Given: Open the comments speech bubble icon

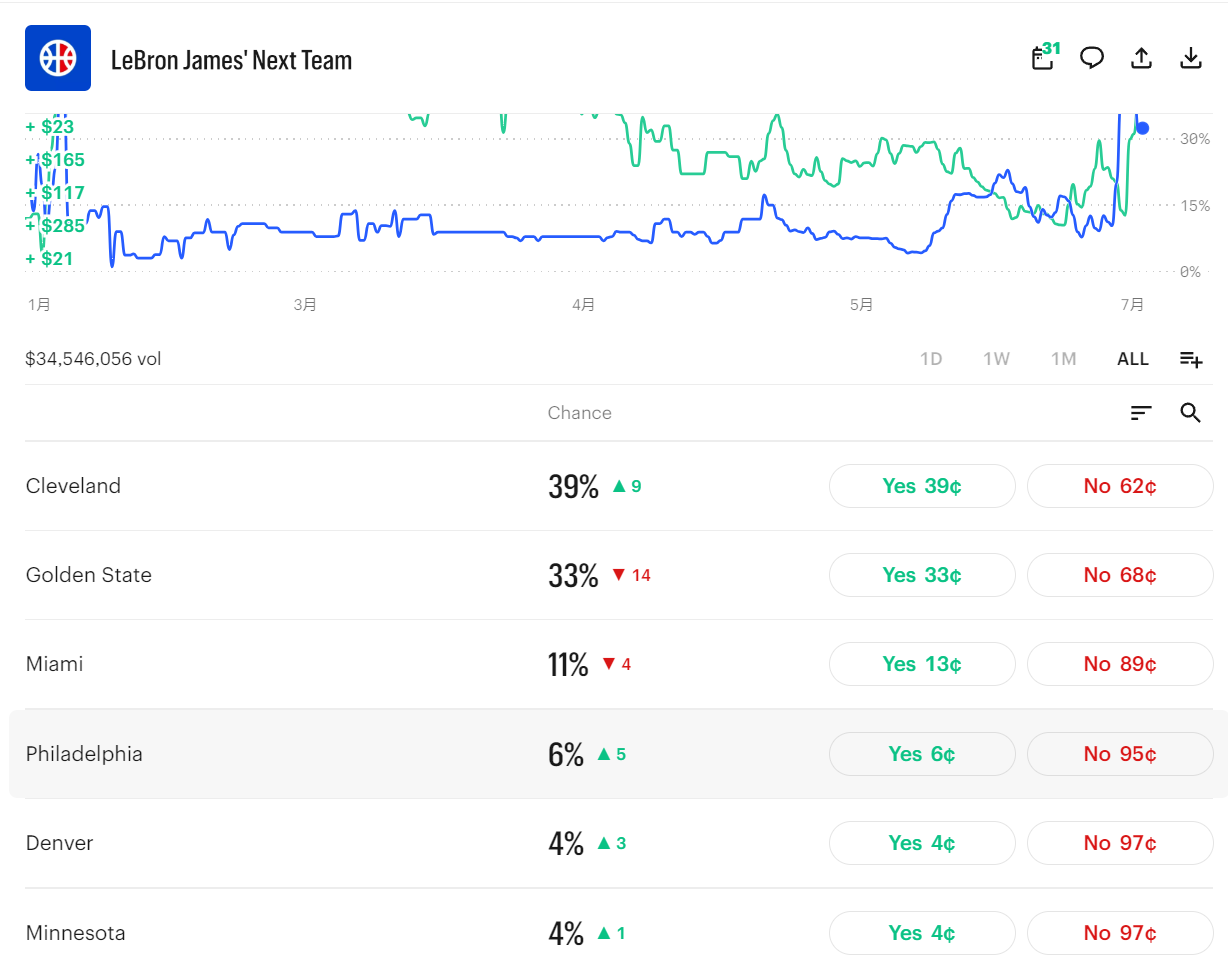Looking at the screenshot, I should pos(1092,58).
